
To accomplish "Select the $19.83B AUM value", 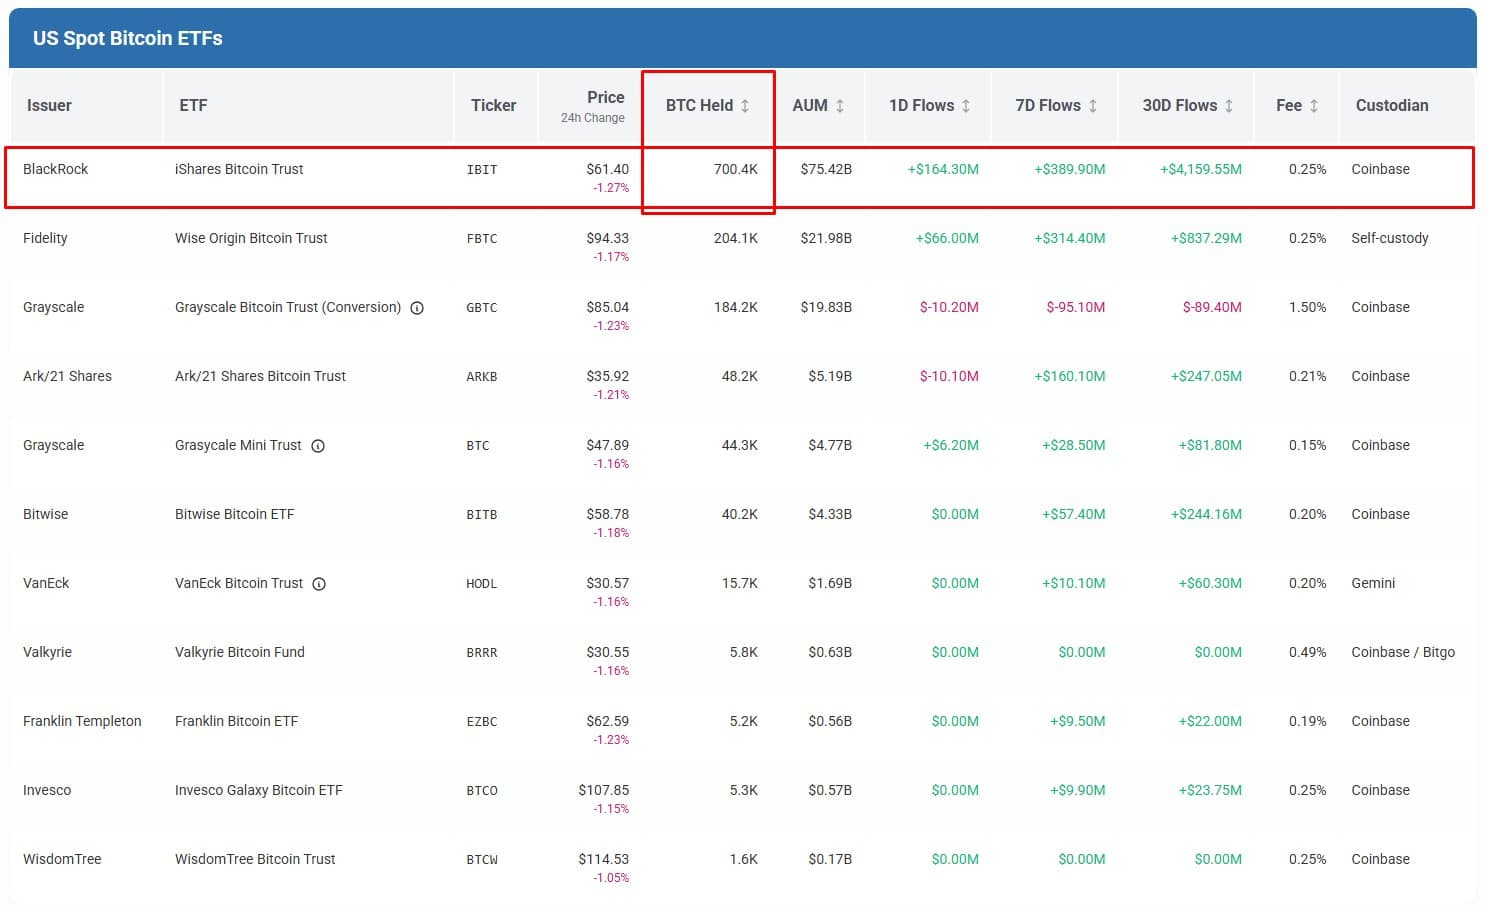I will click(826, 307).
